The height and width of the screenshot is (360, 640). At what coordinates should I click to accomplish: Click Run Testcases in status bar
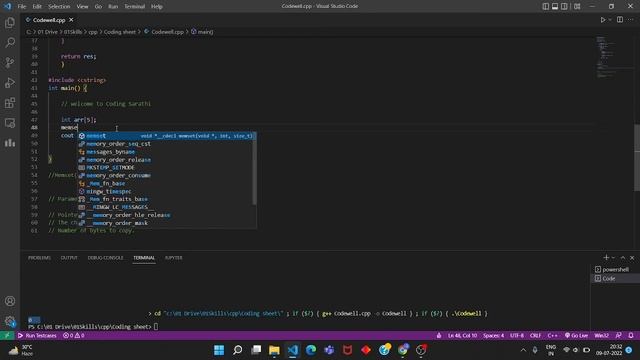pos(37,336)
